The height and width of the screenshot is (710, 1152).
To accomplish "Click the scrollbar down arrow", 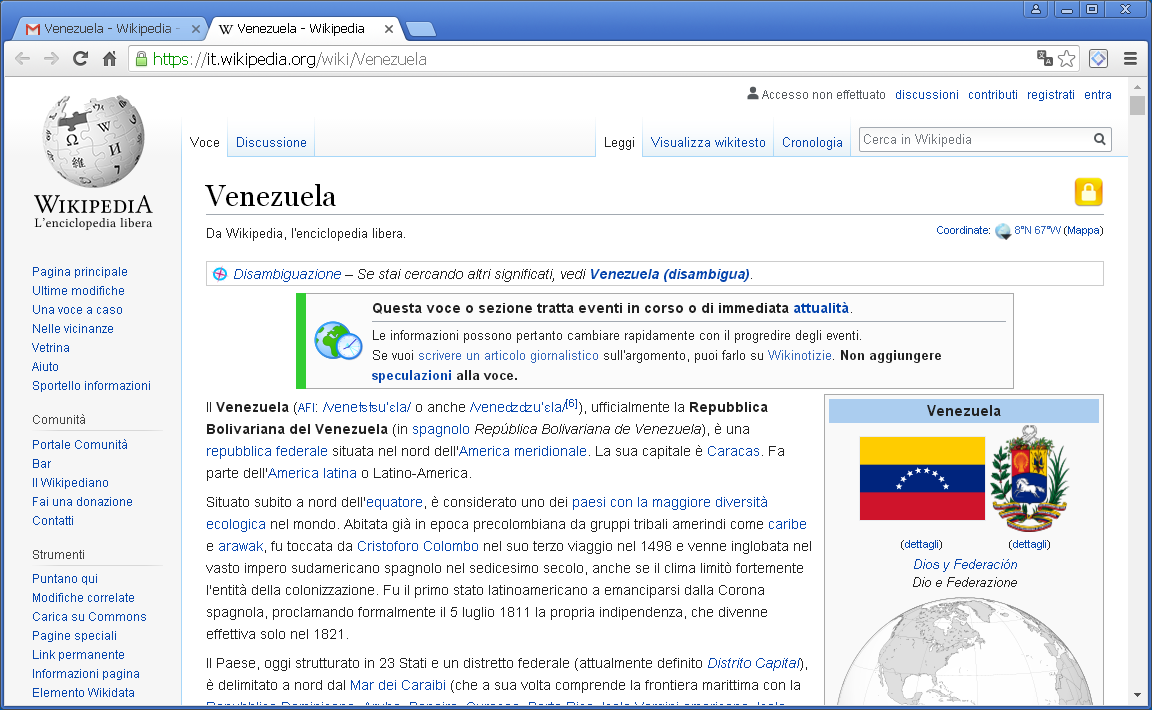I will pyautogui.click(x=1137, y=695).
